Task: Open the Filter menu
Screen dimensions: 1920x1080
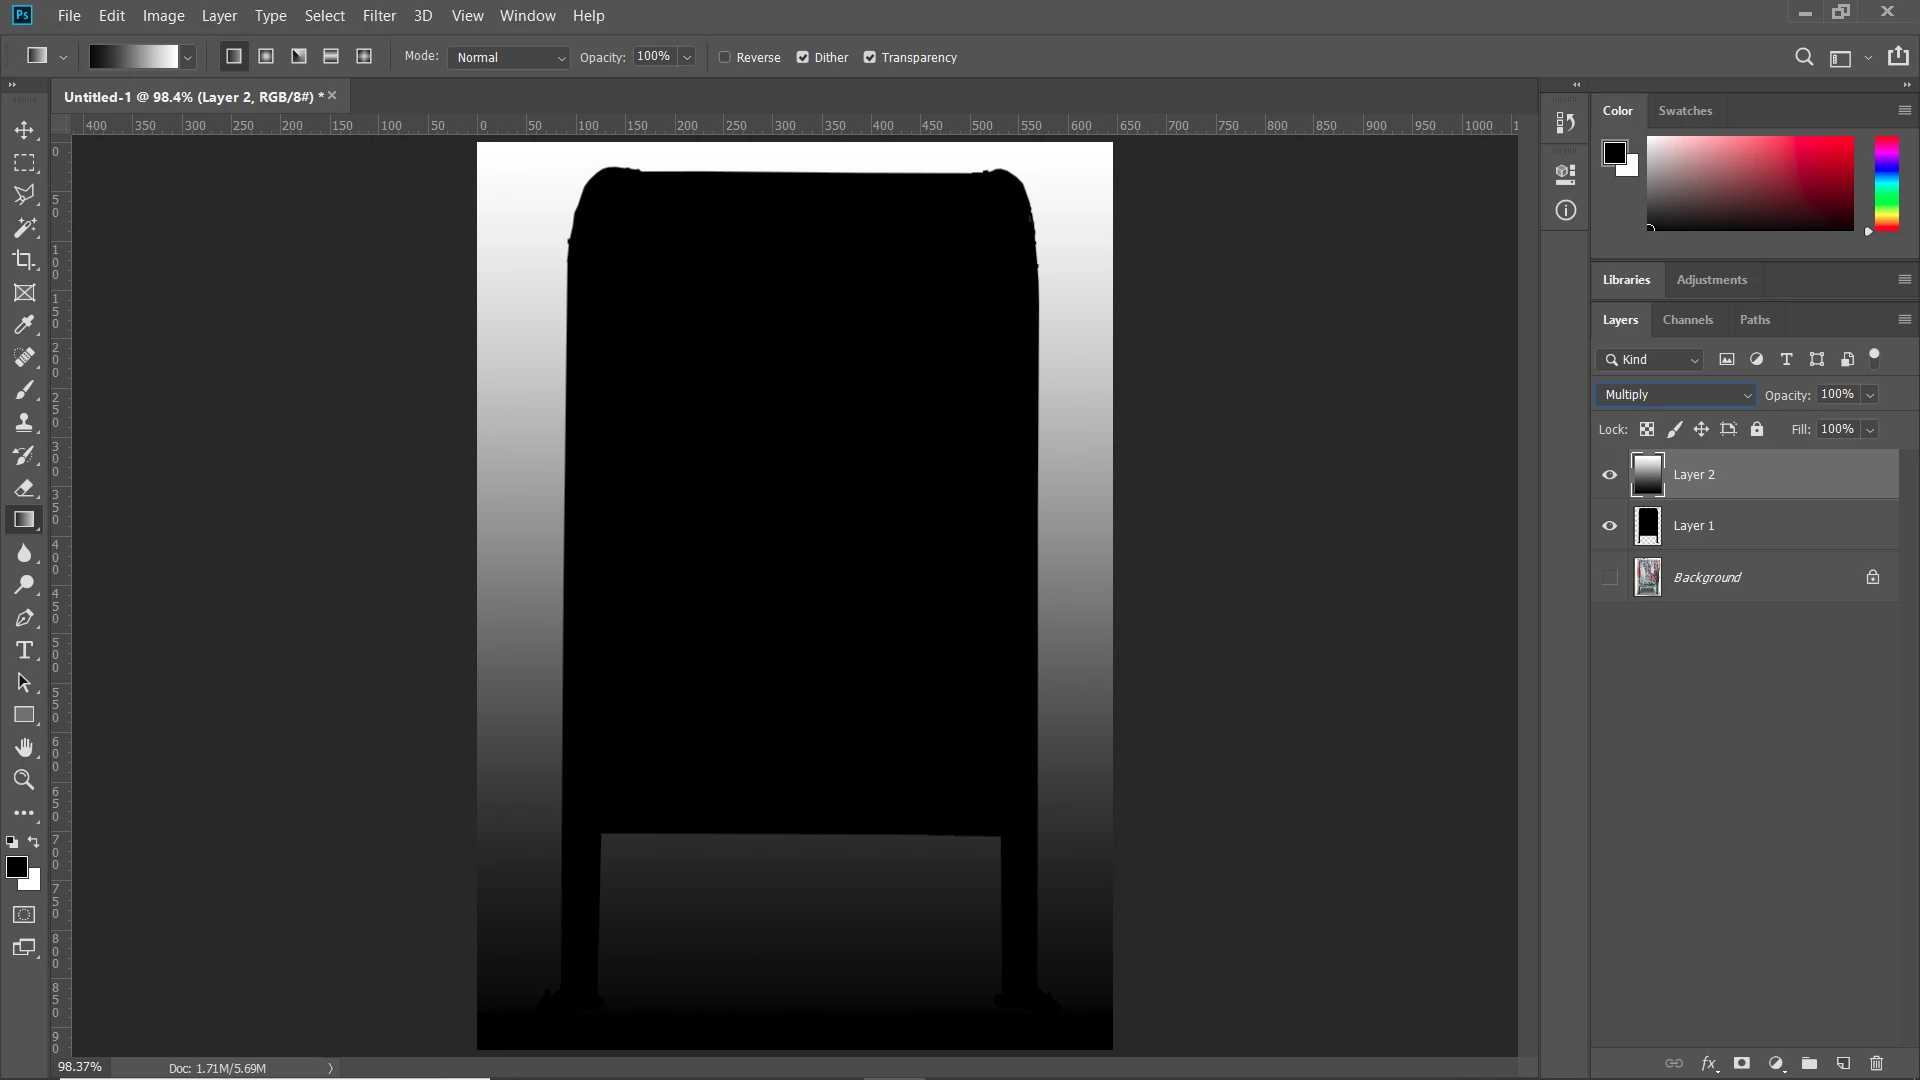Action: click(x=379, y=16)
